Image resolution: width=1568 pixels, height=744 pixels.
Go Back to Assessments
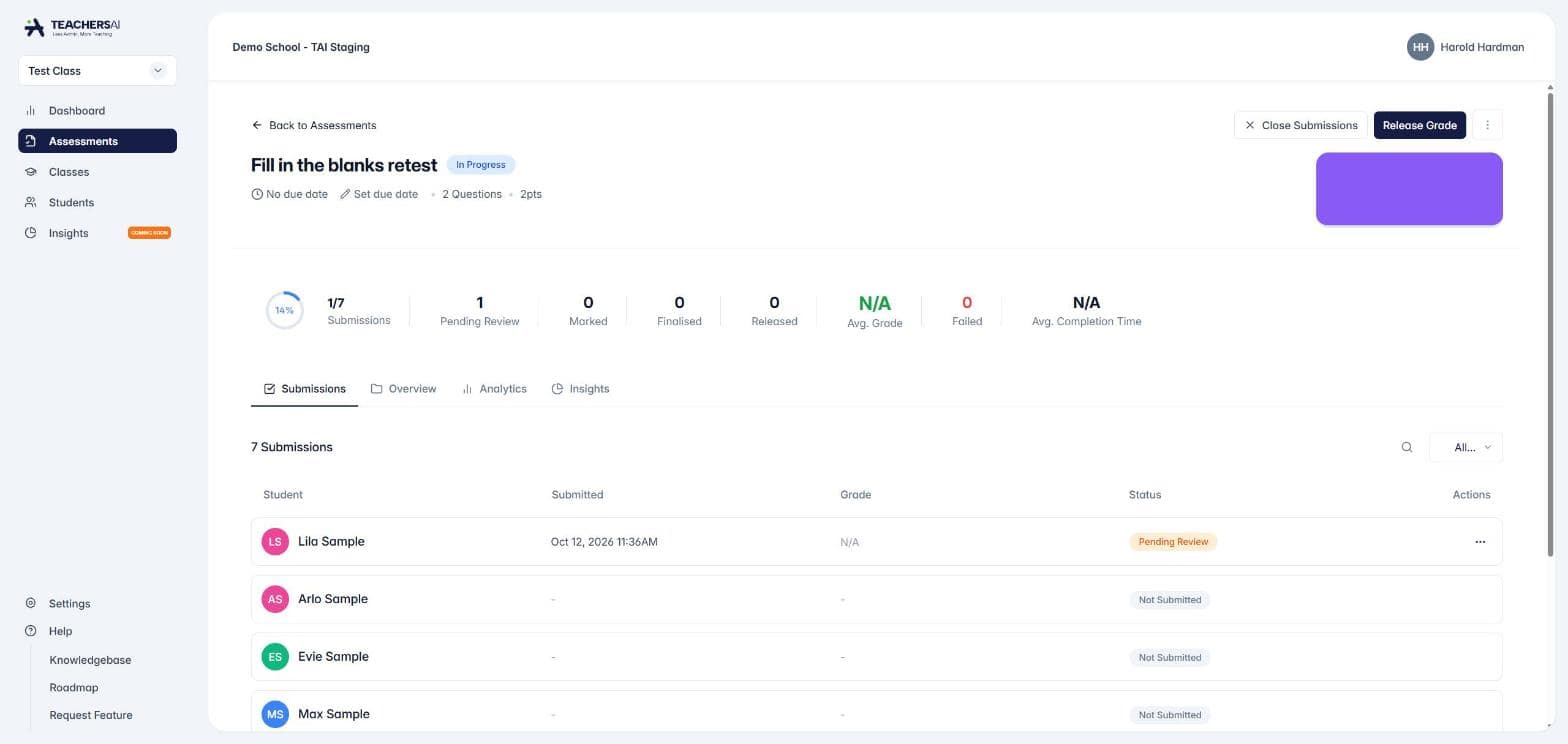[x=314, y=125]
